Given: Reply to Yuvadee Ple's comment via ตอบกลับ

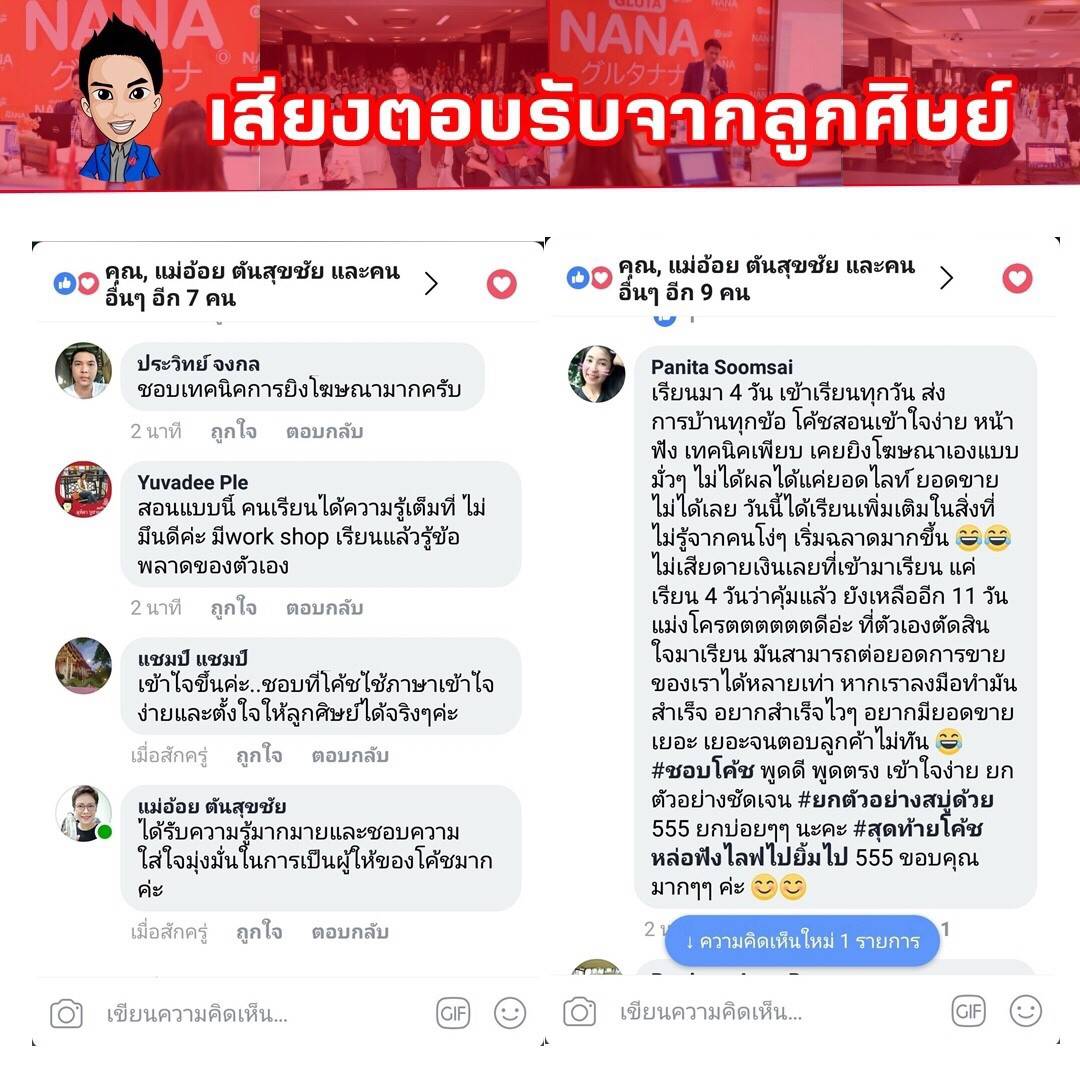Looking at the screenshot, I should click(324, 608).
